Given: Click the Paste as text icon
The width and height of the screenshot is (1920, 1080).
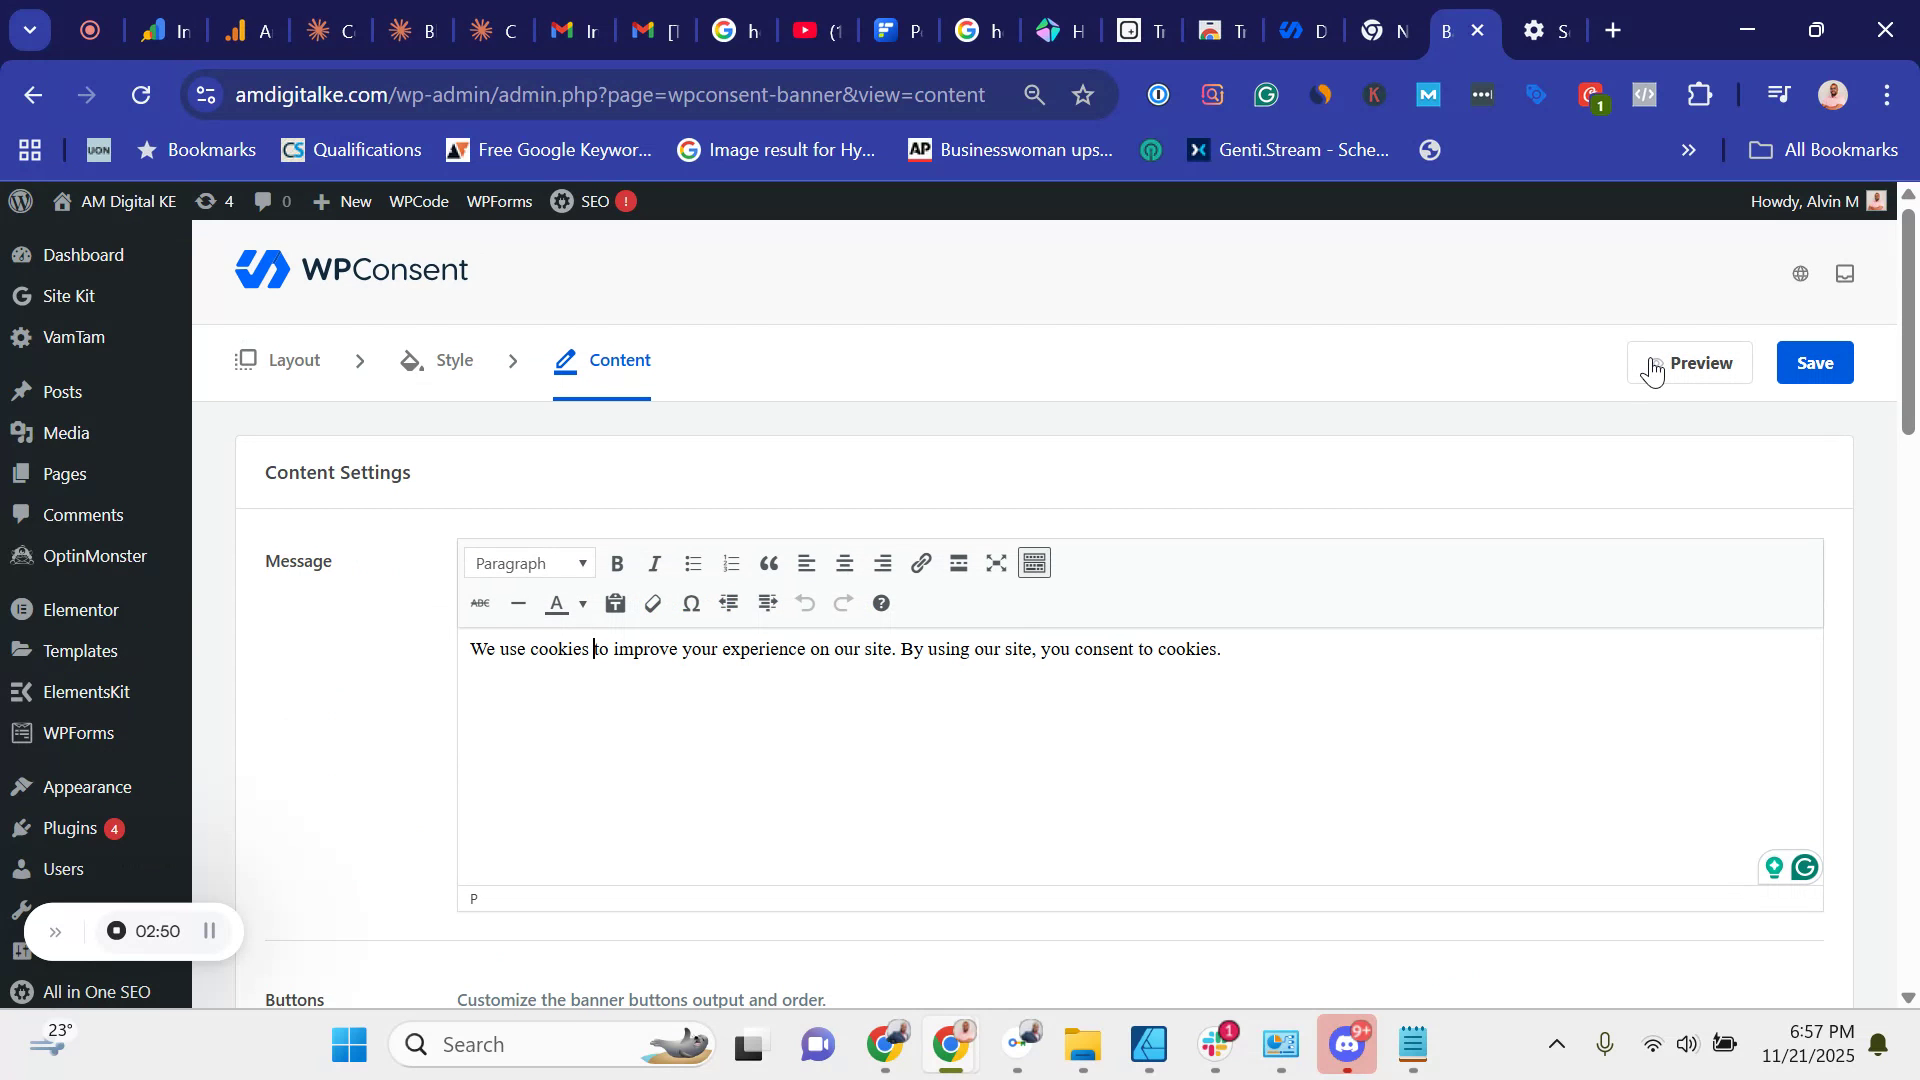Looking at the screenshot, I should coord(615,603).
